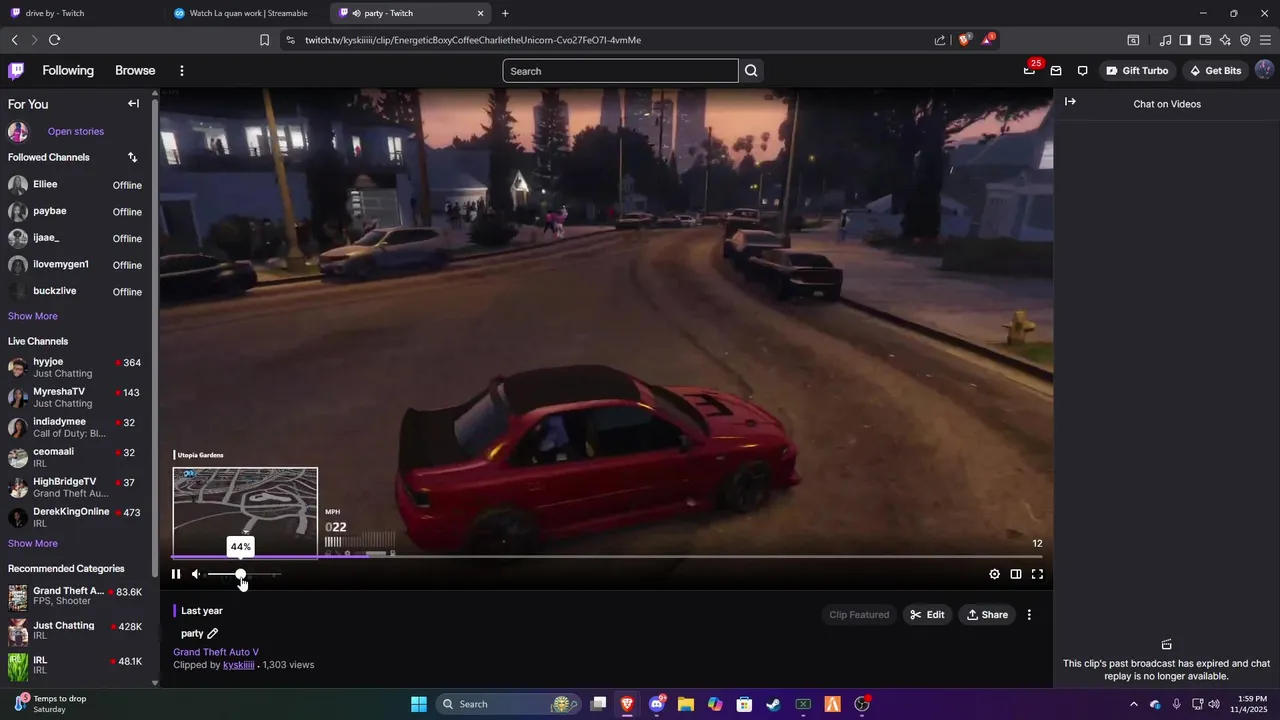Open File Explorer from taskbar
The image size is (1280, 720).
(x=686, y=704)
